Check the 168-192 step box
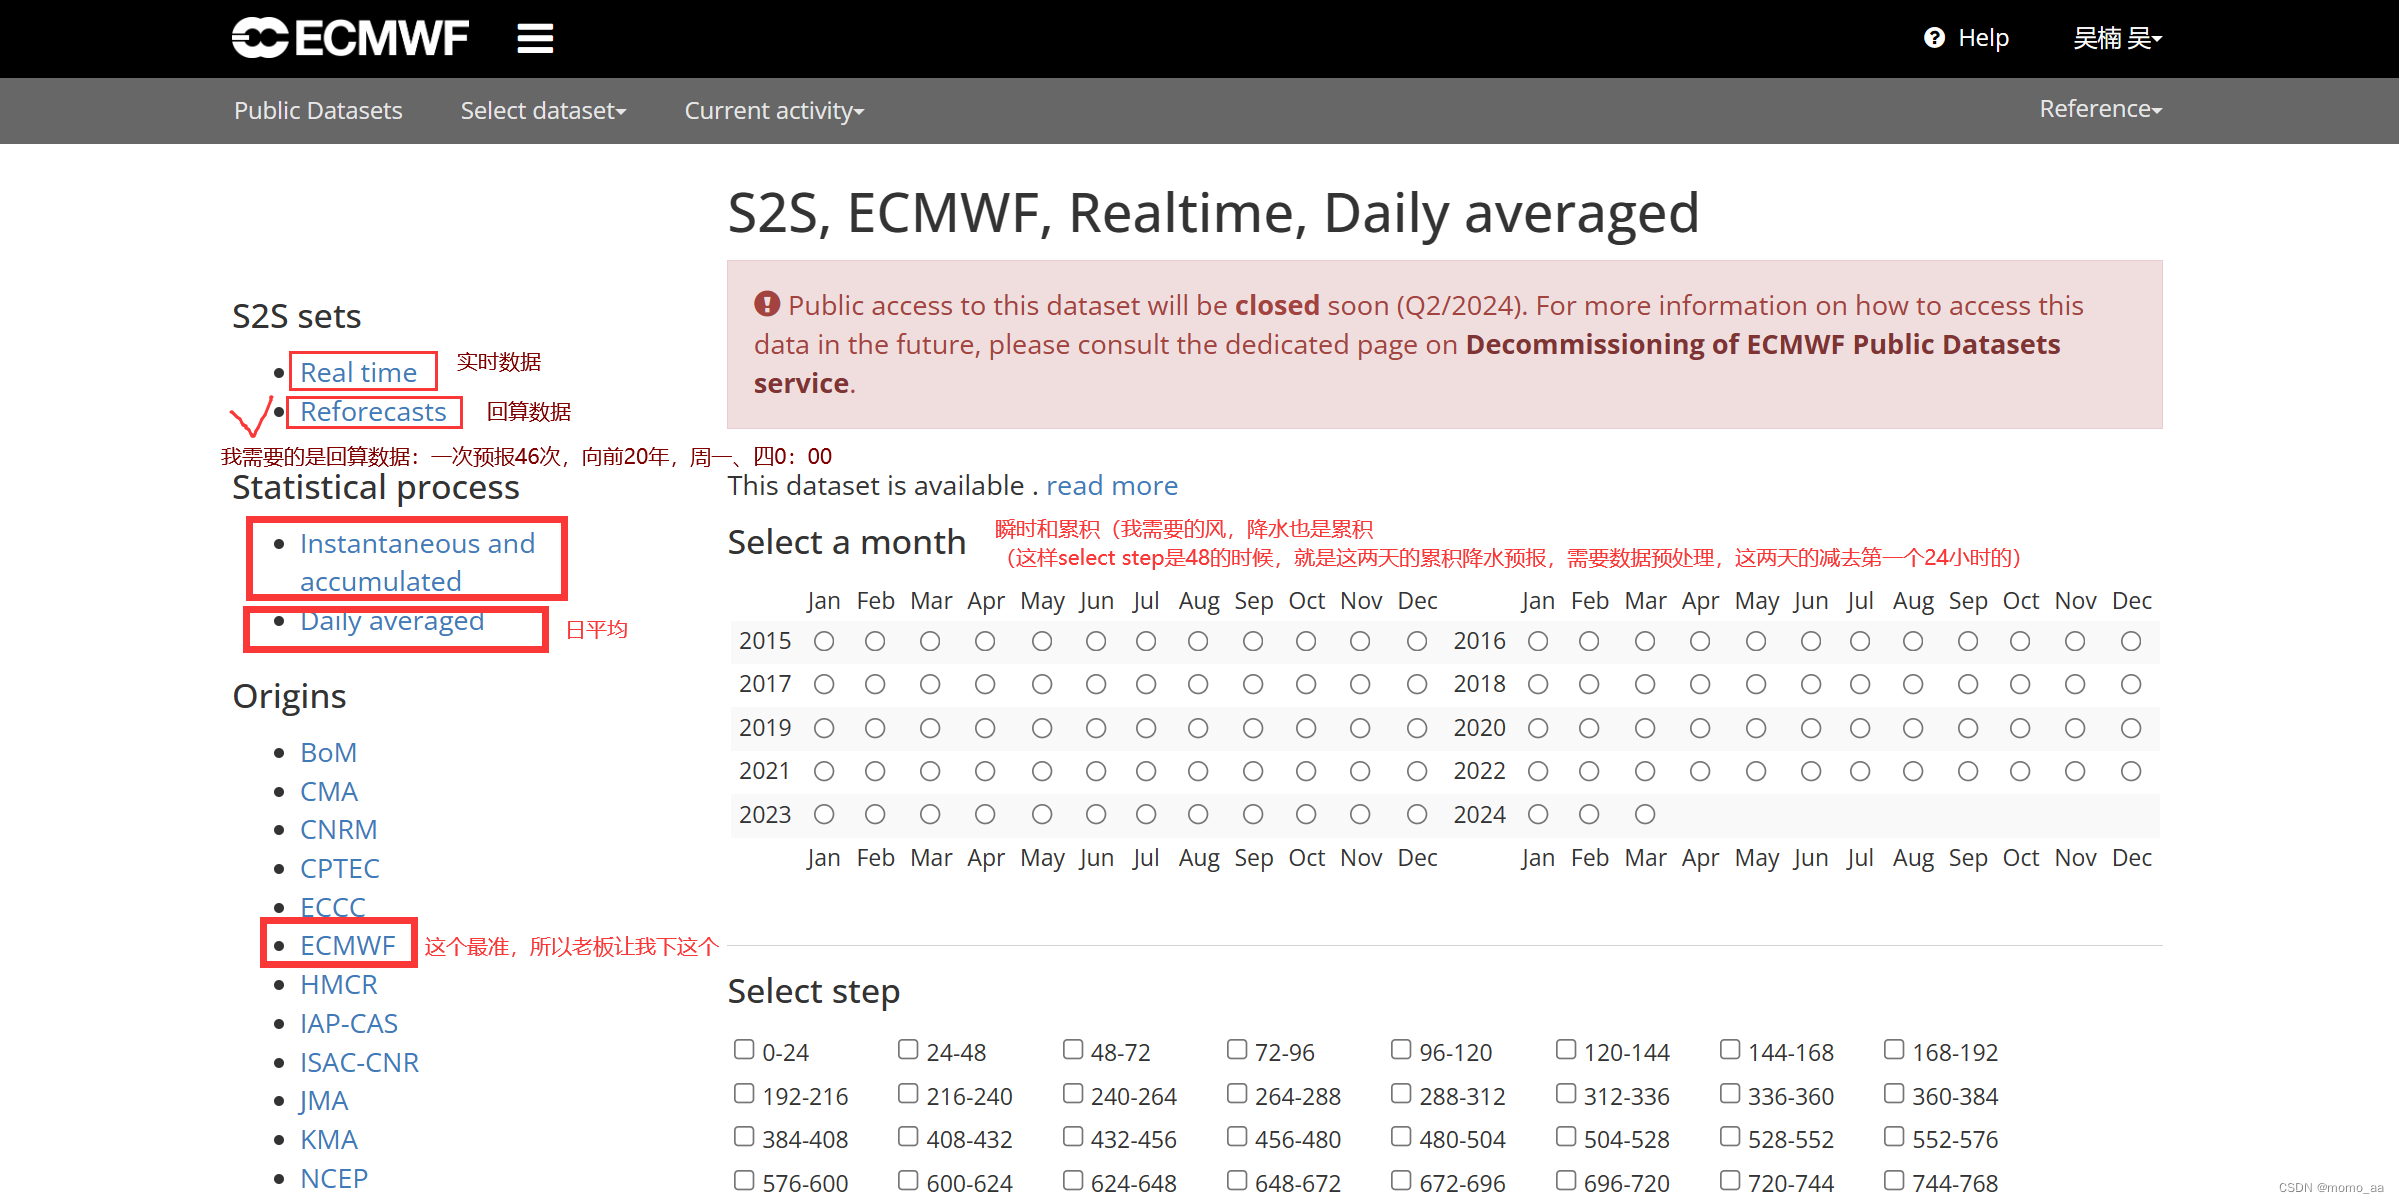 1894,1049
